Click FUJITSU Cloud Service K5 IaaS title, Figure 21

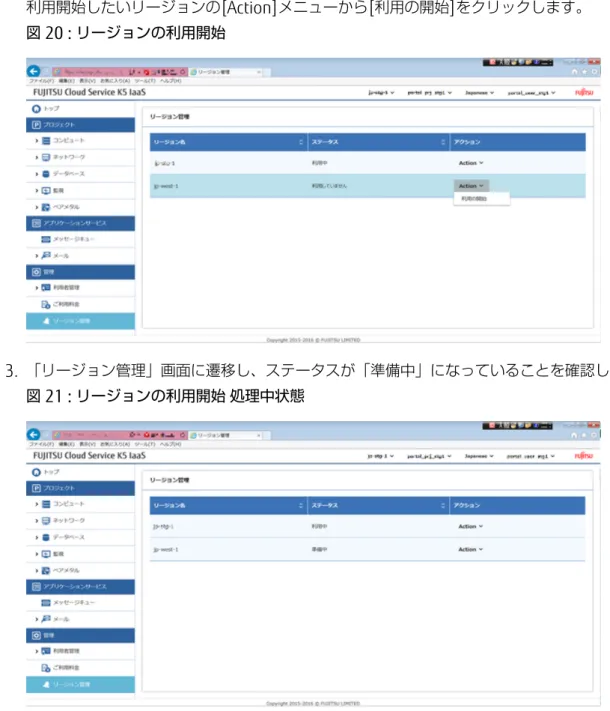pos(89,455)
